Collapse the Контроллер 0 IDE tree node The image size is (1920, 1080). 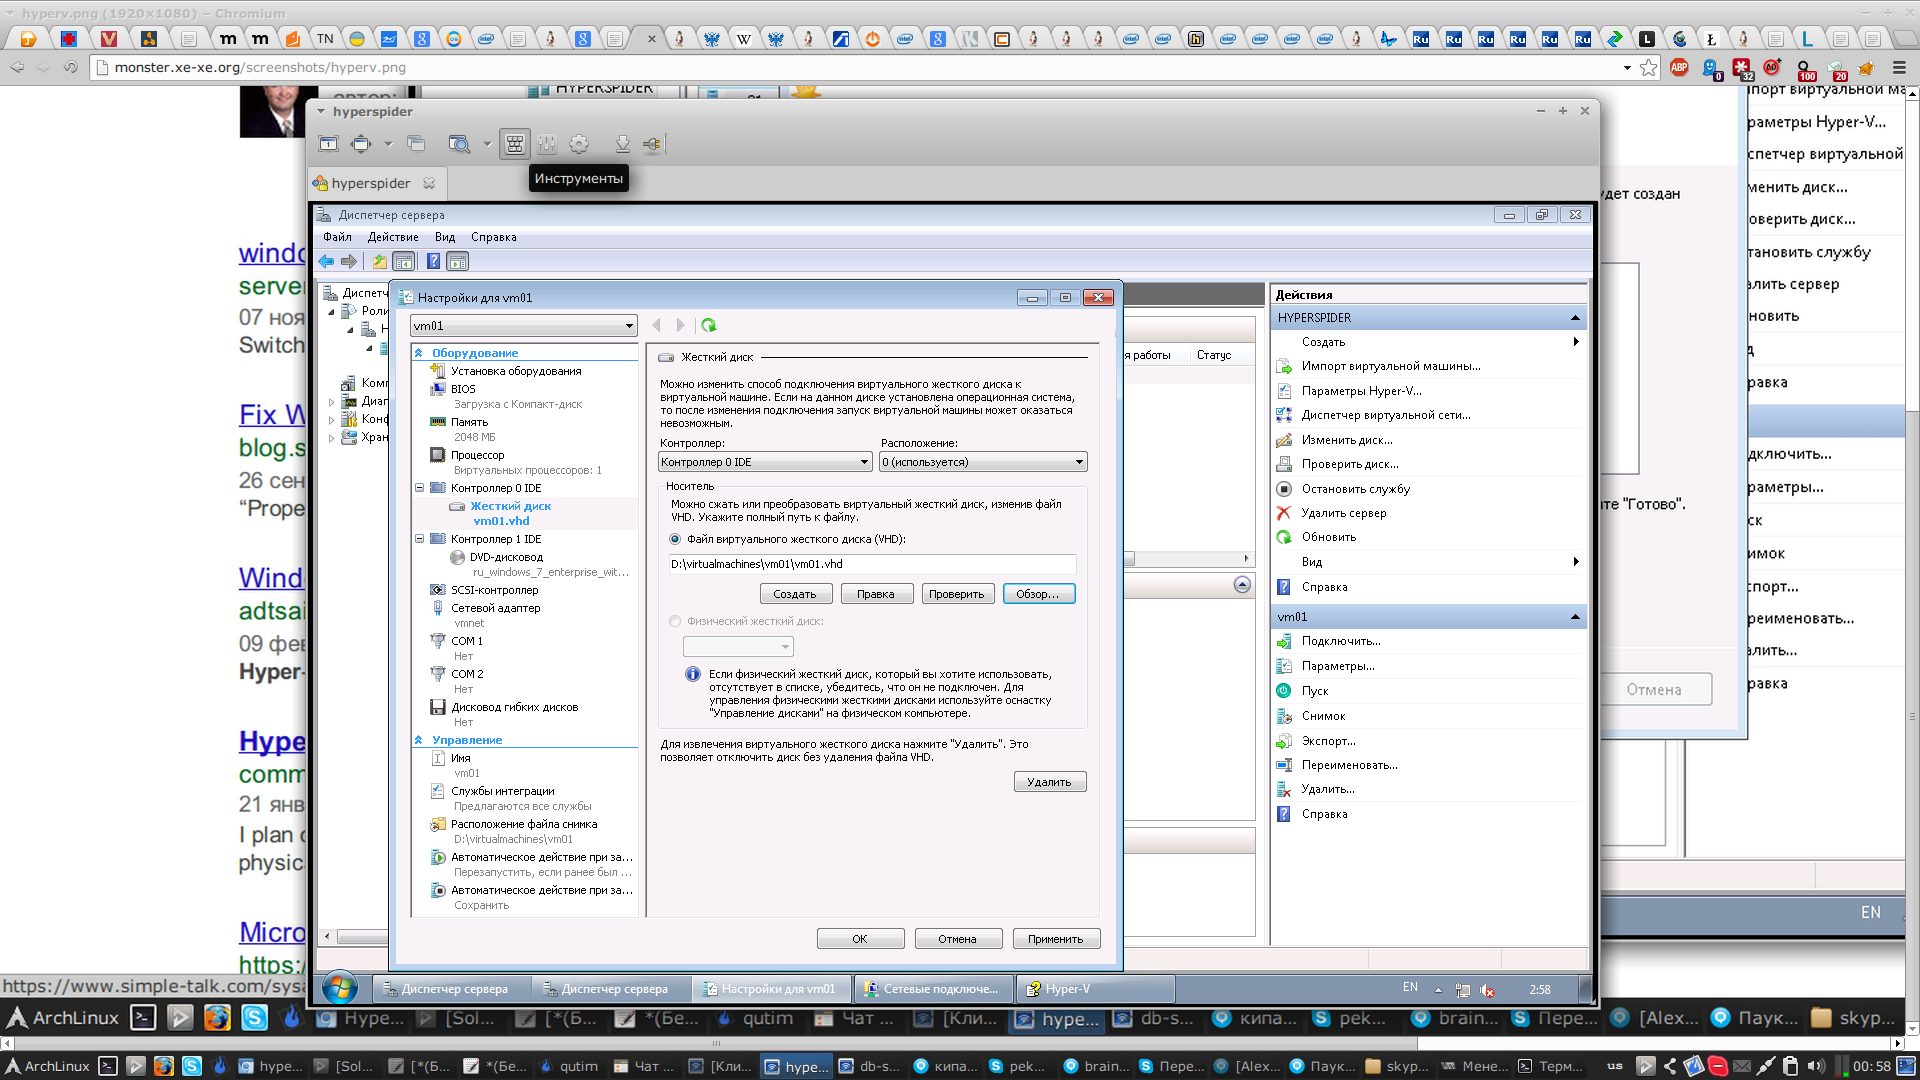pyautogui.click(x=420, y=488)
